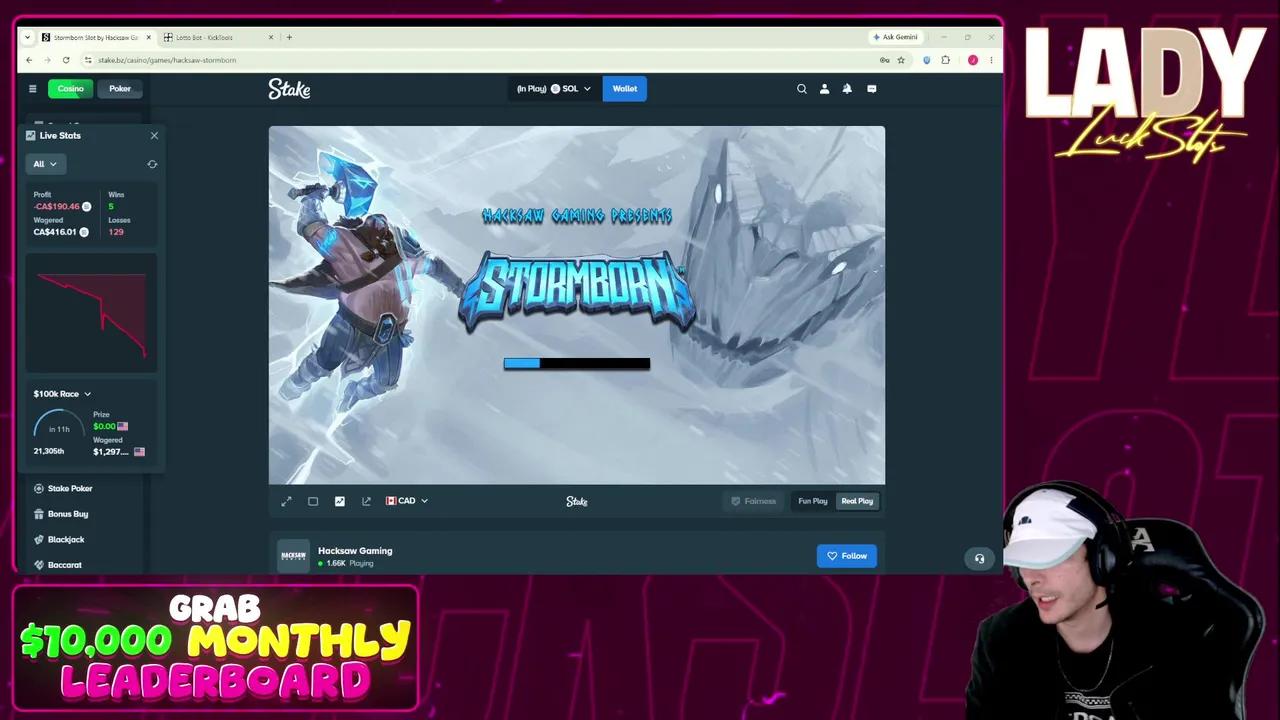Expand the $100k Race dropdown
The height and width of the screenshot is (720, 1280).
click(x=62, y=394)
